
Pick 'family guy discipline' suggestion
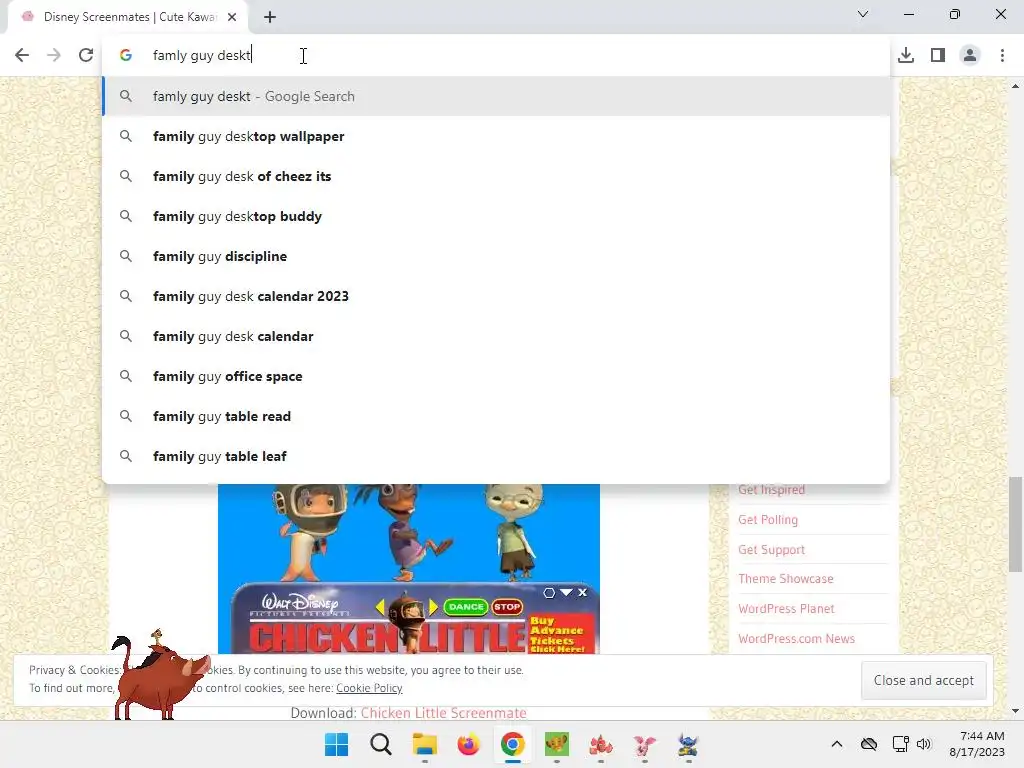pyautogui.click(x=496, y=256)
